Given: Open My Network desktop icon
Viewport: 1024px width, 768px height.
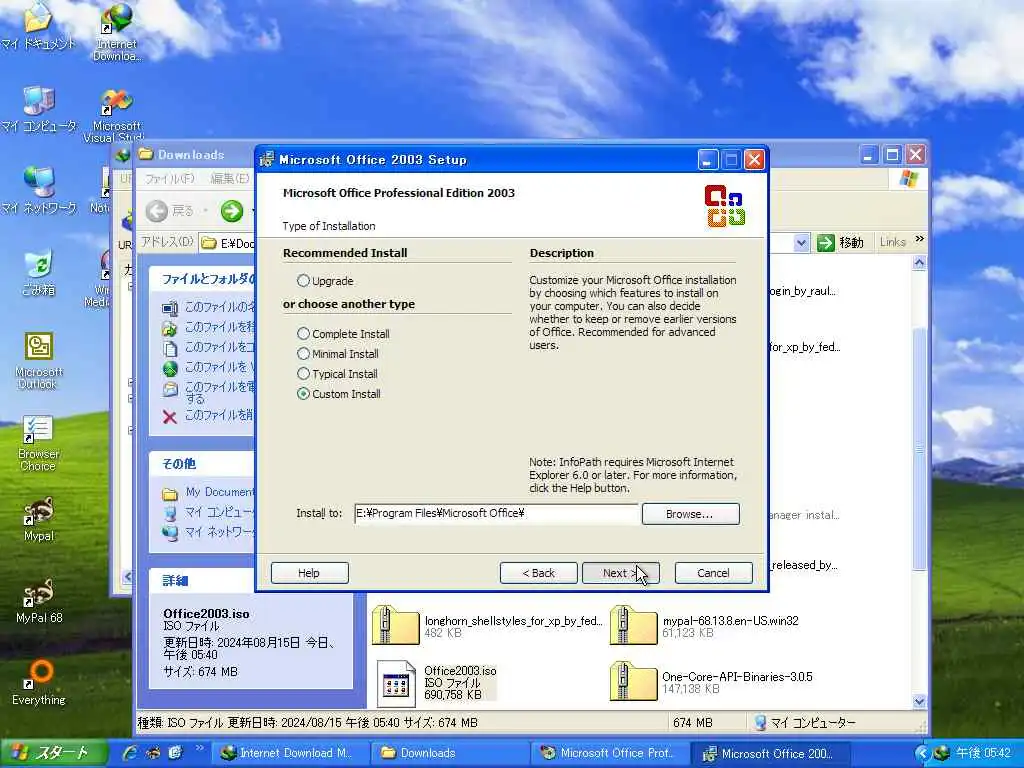Looking at the screenshot, I should [39, 191].
